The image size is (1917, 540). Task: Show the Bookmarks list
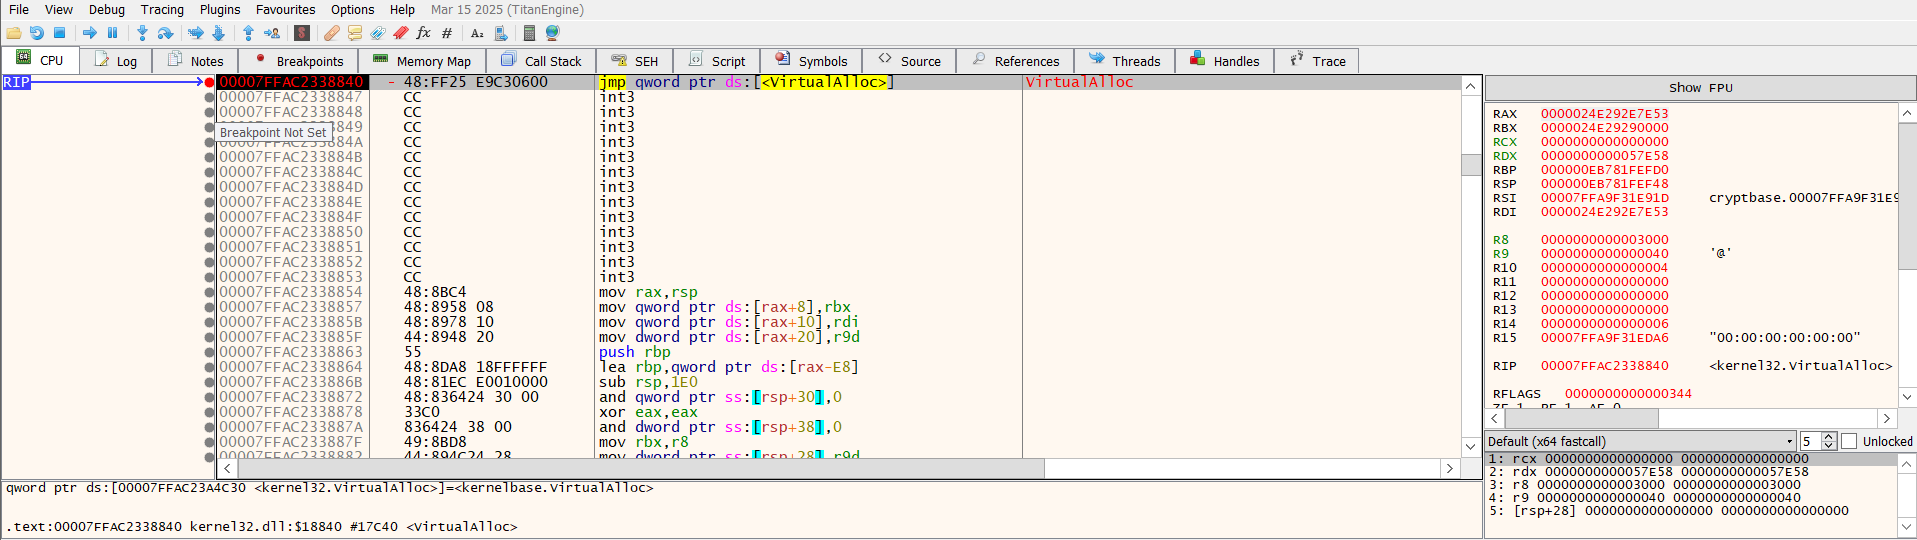point(401,33)
